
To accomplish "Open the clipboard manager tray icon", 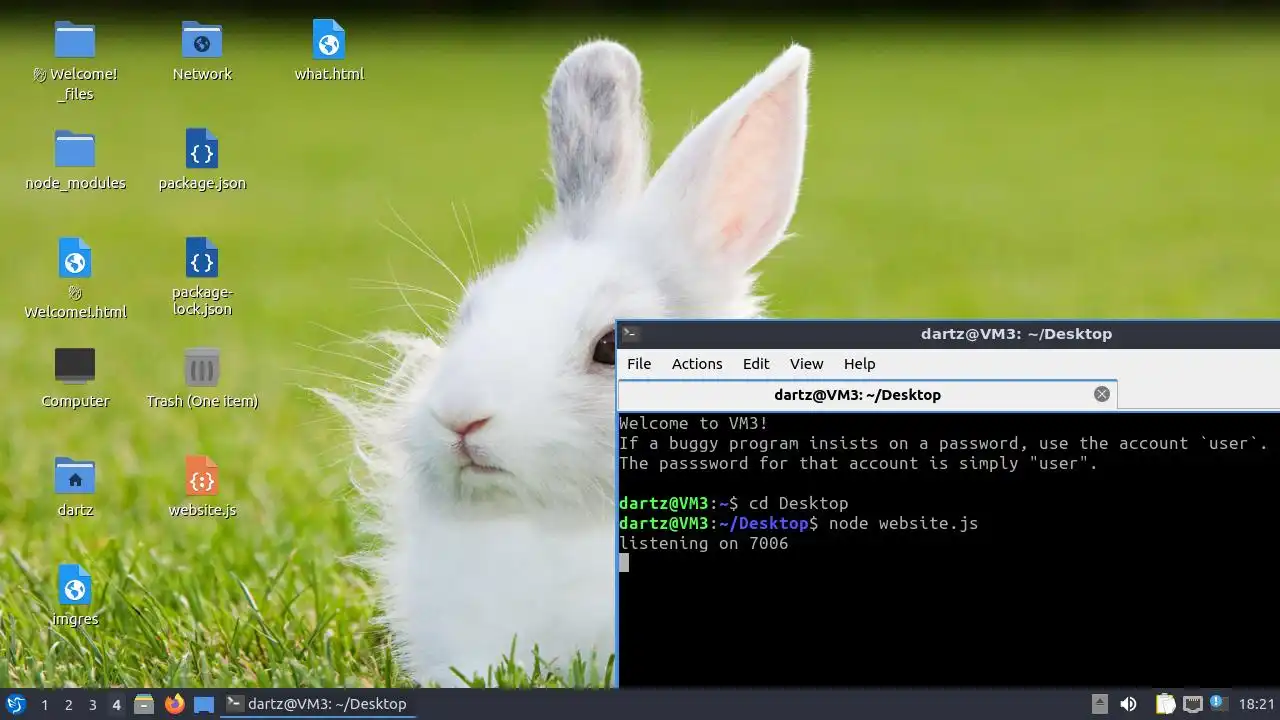I will coord(1165,704).
